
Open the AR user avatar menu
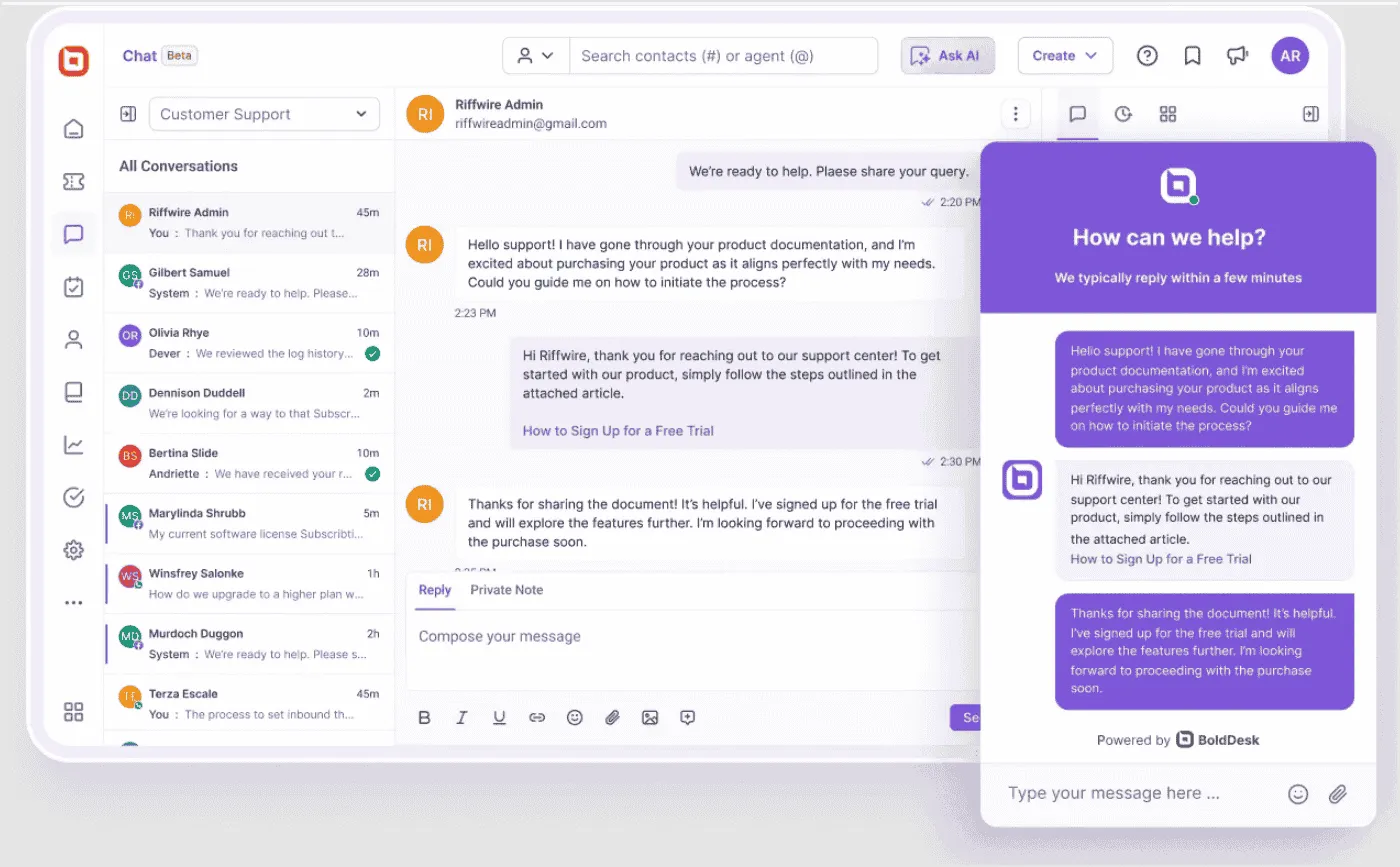point(1290,56)
